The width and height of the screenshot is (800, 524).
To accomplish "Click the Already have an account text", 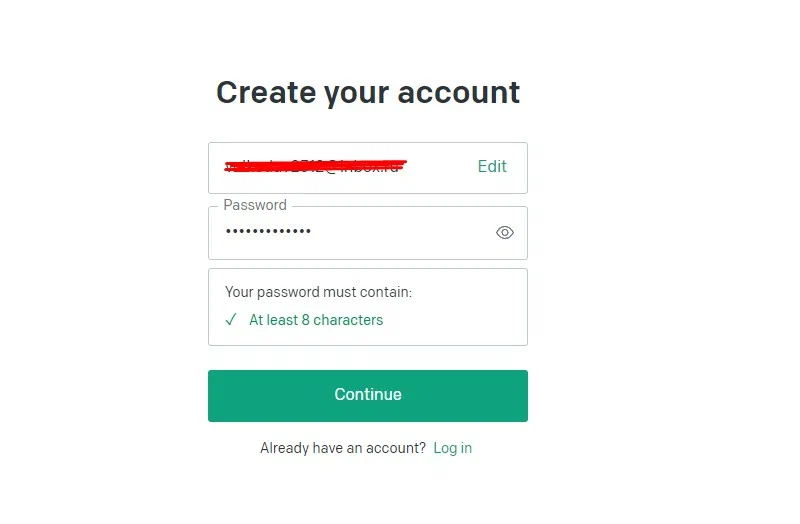I will (343, 448).
